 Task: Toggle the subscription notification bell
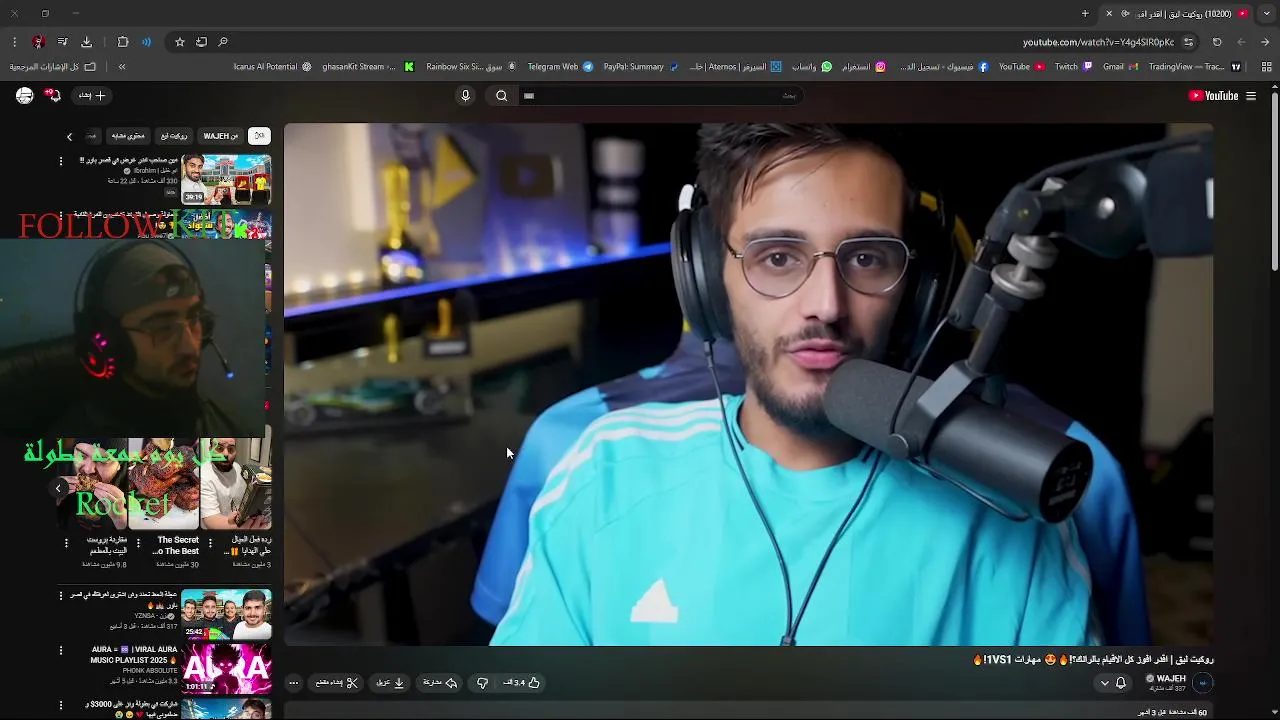tap(1121, 683)
